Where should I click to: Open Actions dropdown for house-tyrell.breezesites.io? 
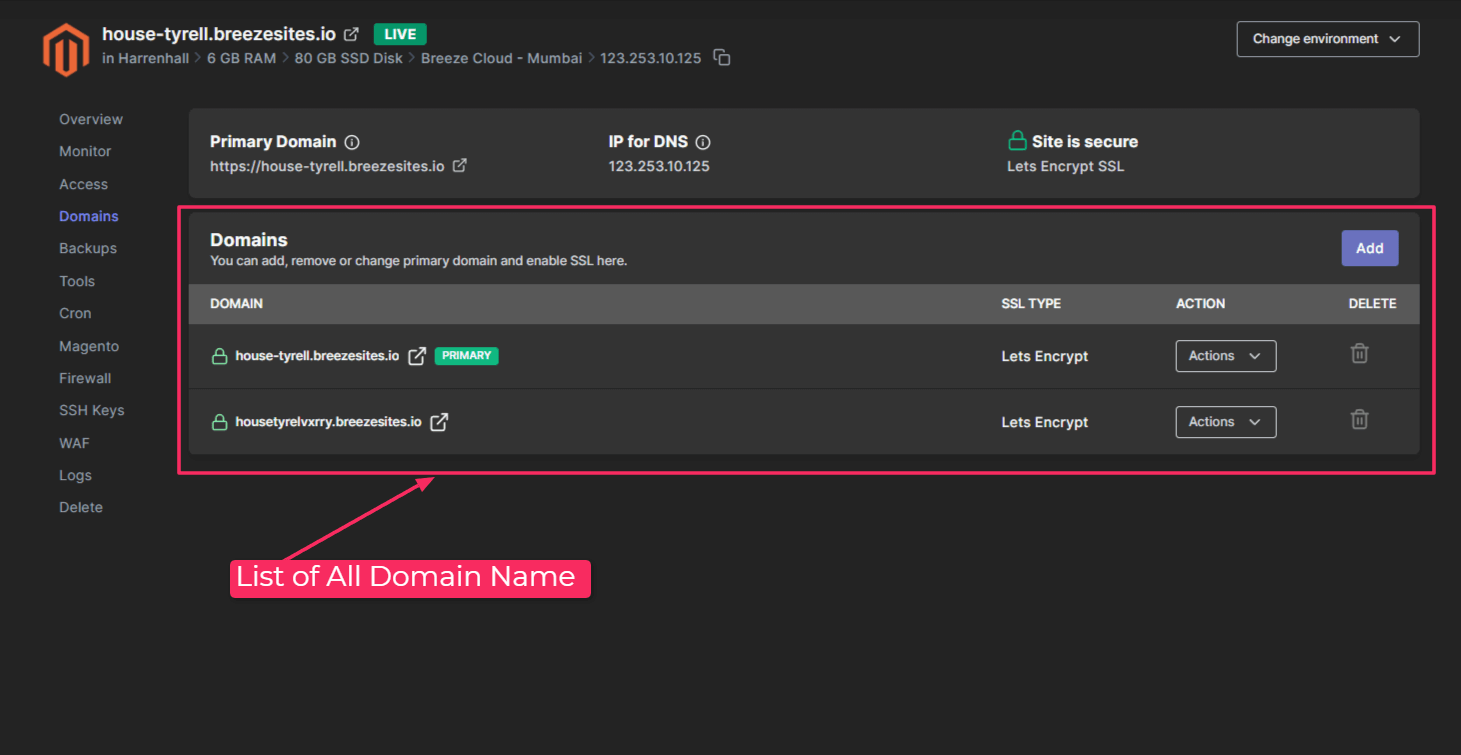(x=1226, y=356)
